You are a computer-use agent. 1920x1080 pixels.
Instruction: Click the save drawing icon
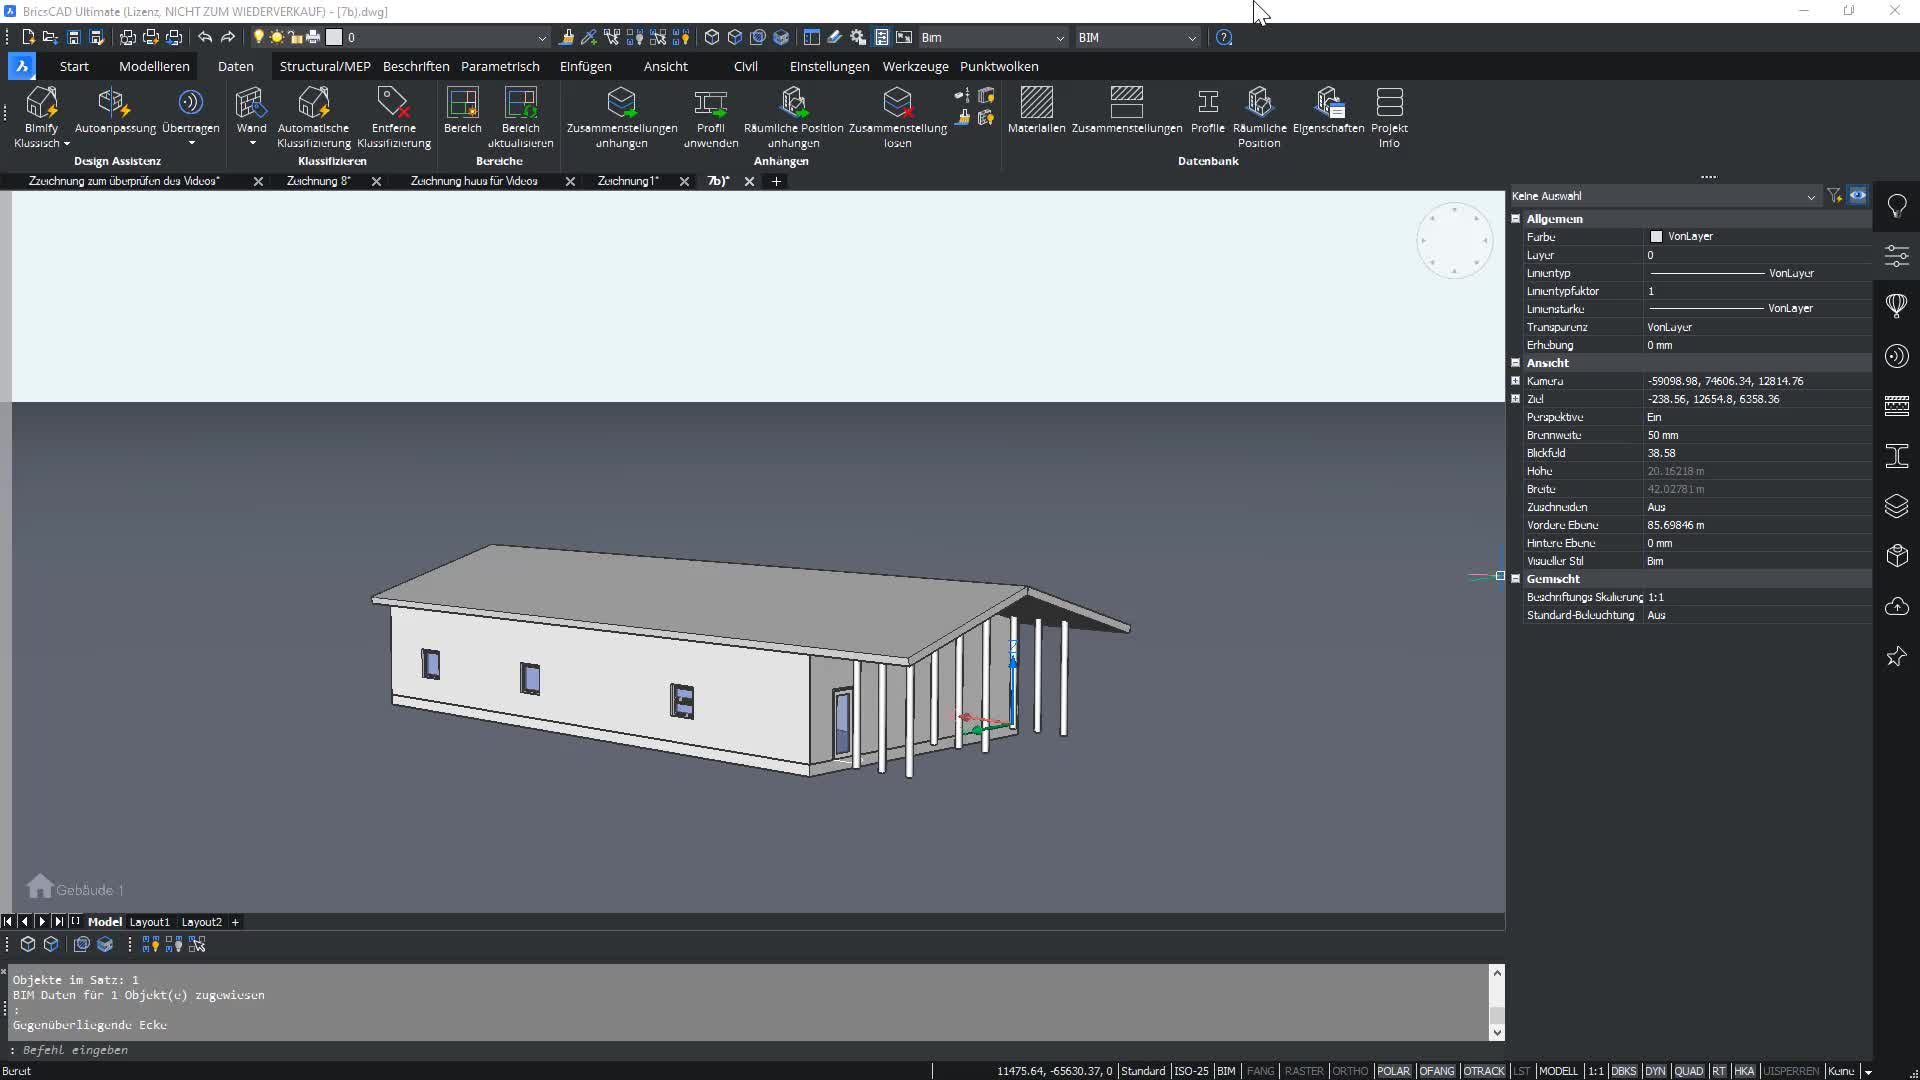click(73, 37)
